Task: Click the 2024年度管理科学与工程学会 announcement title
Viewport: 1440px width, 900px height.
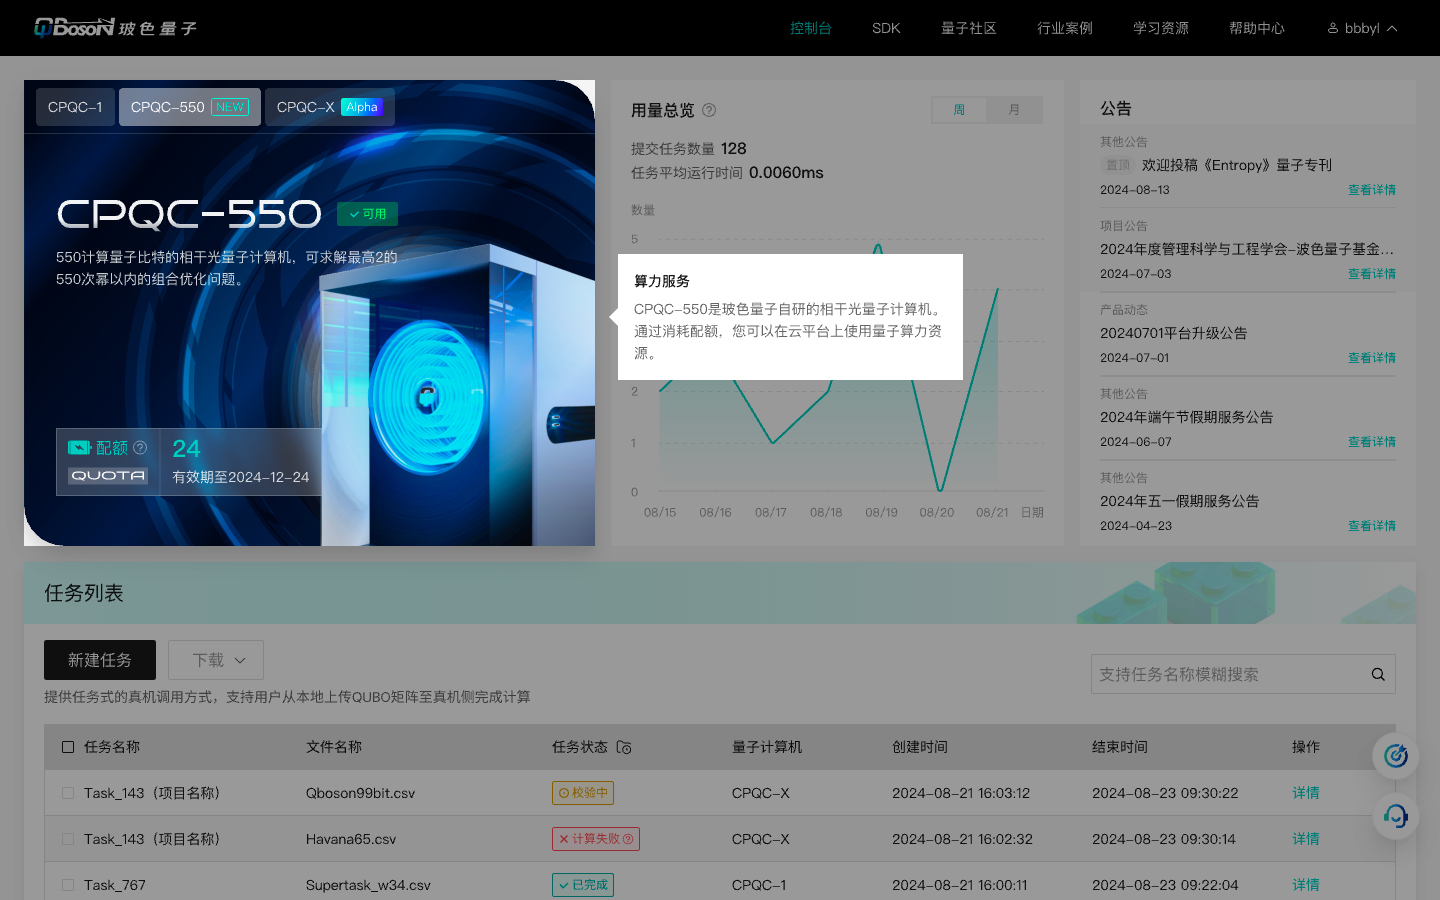Action: click(x=1247, y=249)
